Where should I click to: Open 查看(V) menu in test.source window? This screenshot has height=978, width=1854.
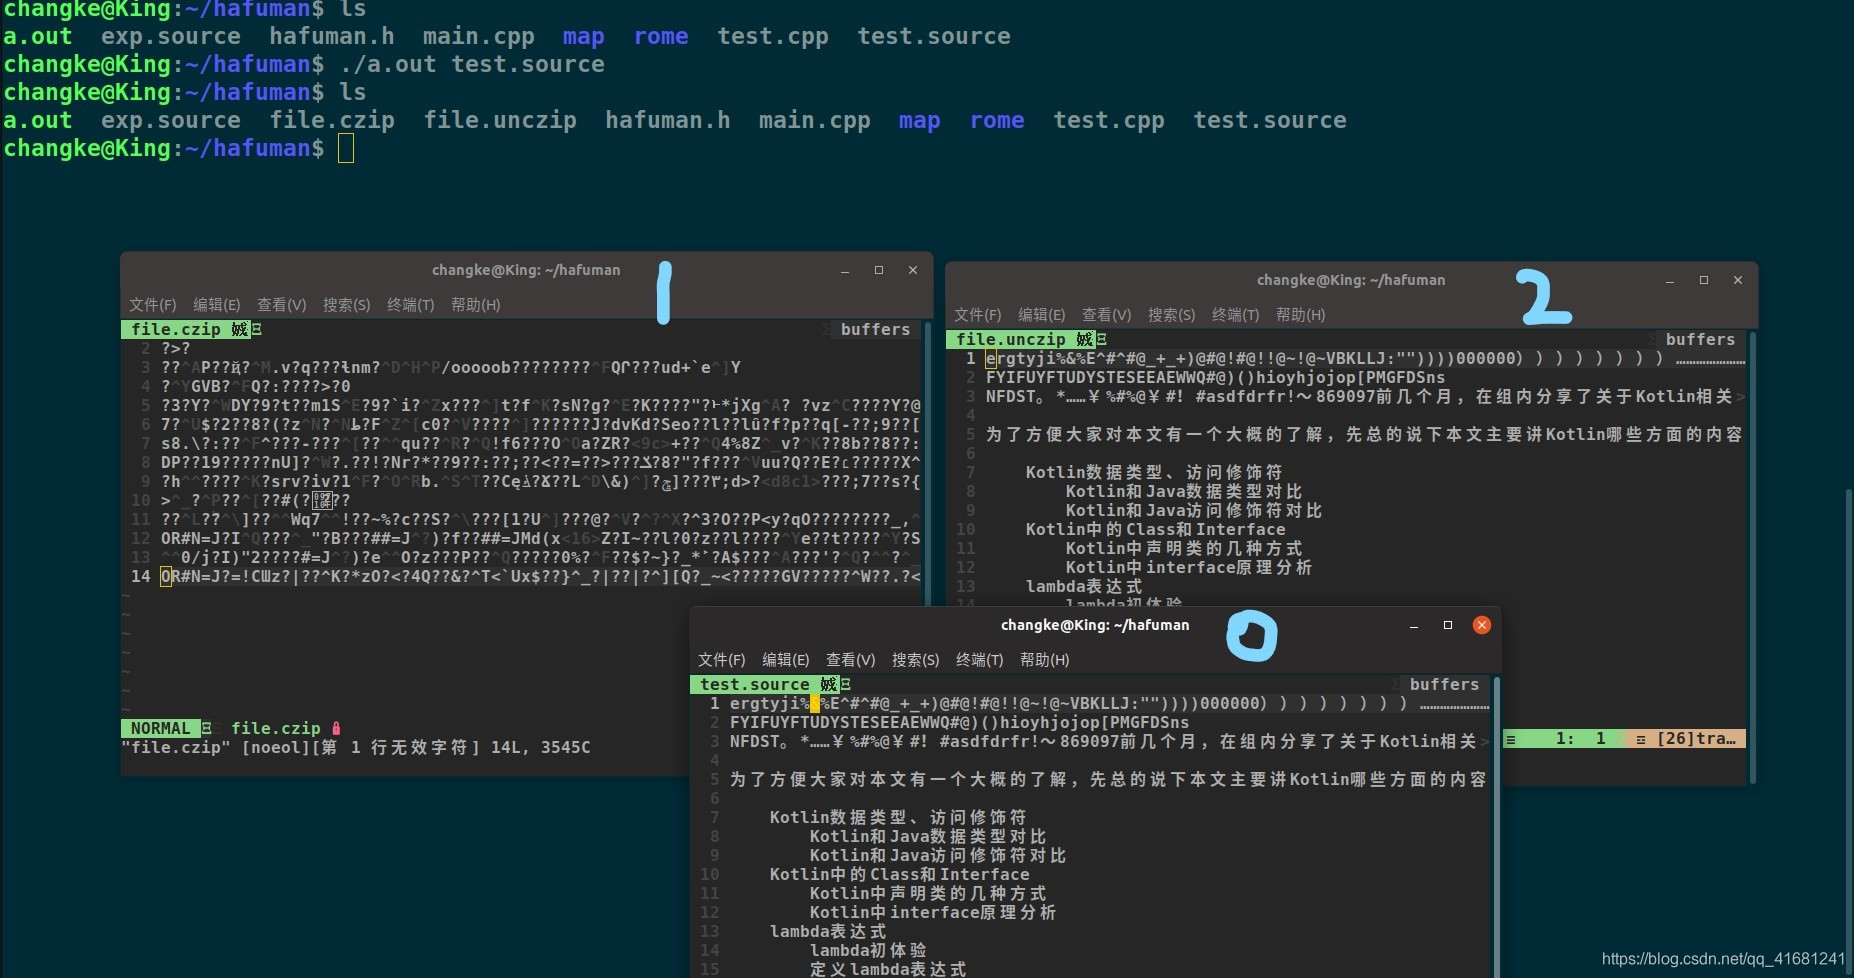850,660
